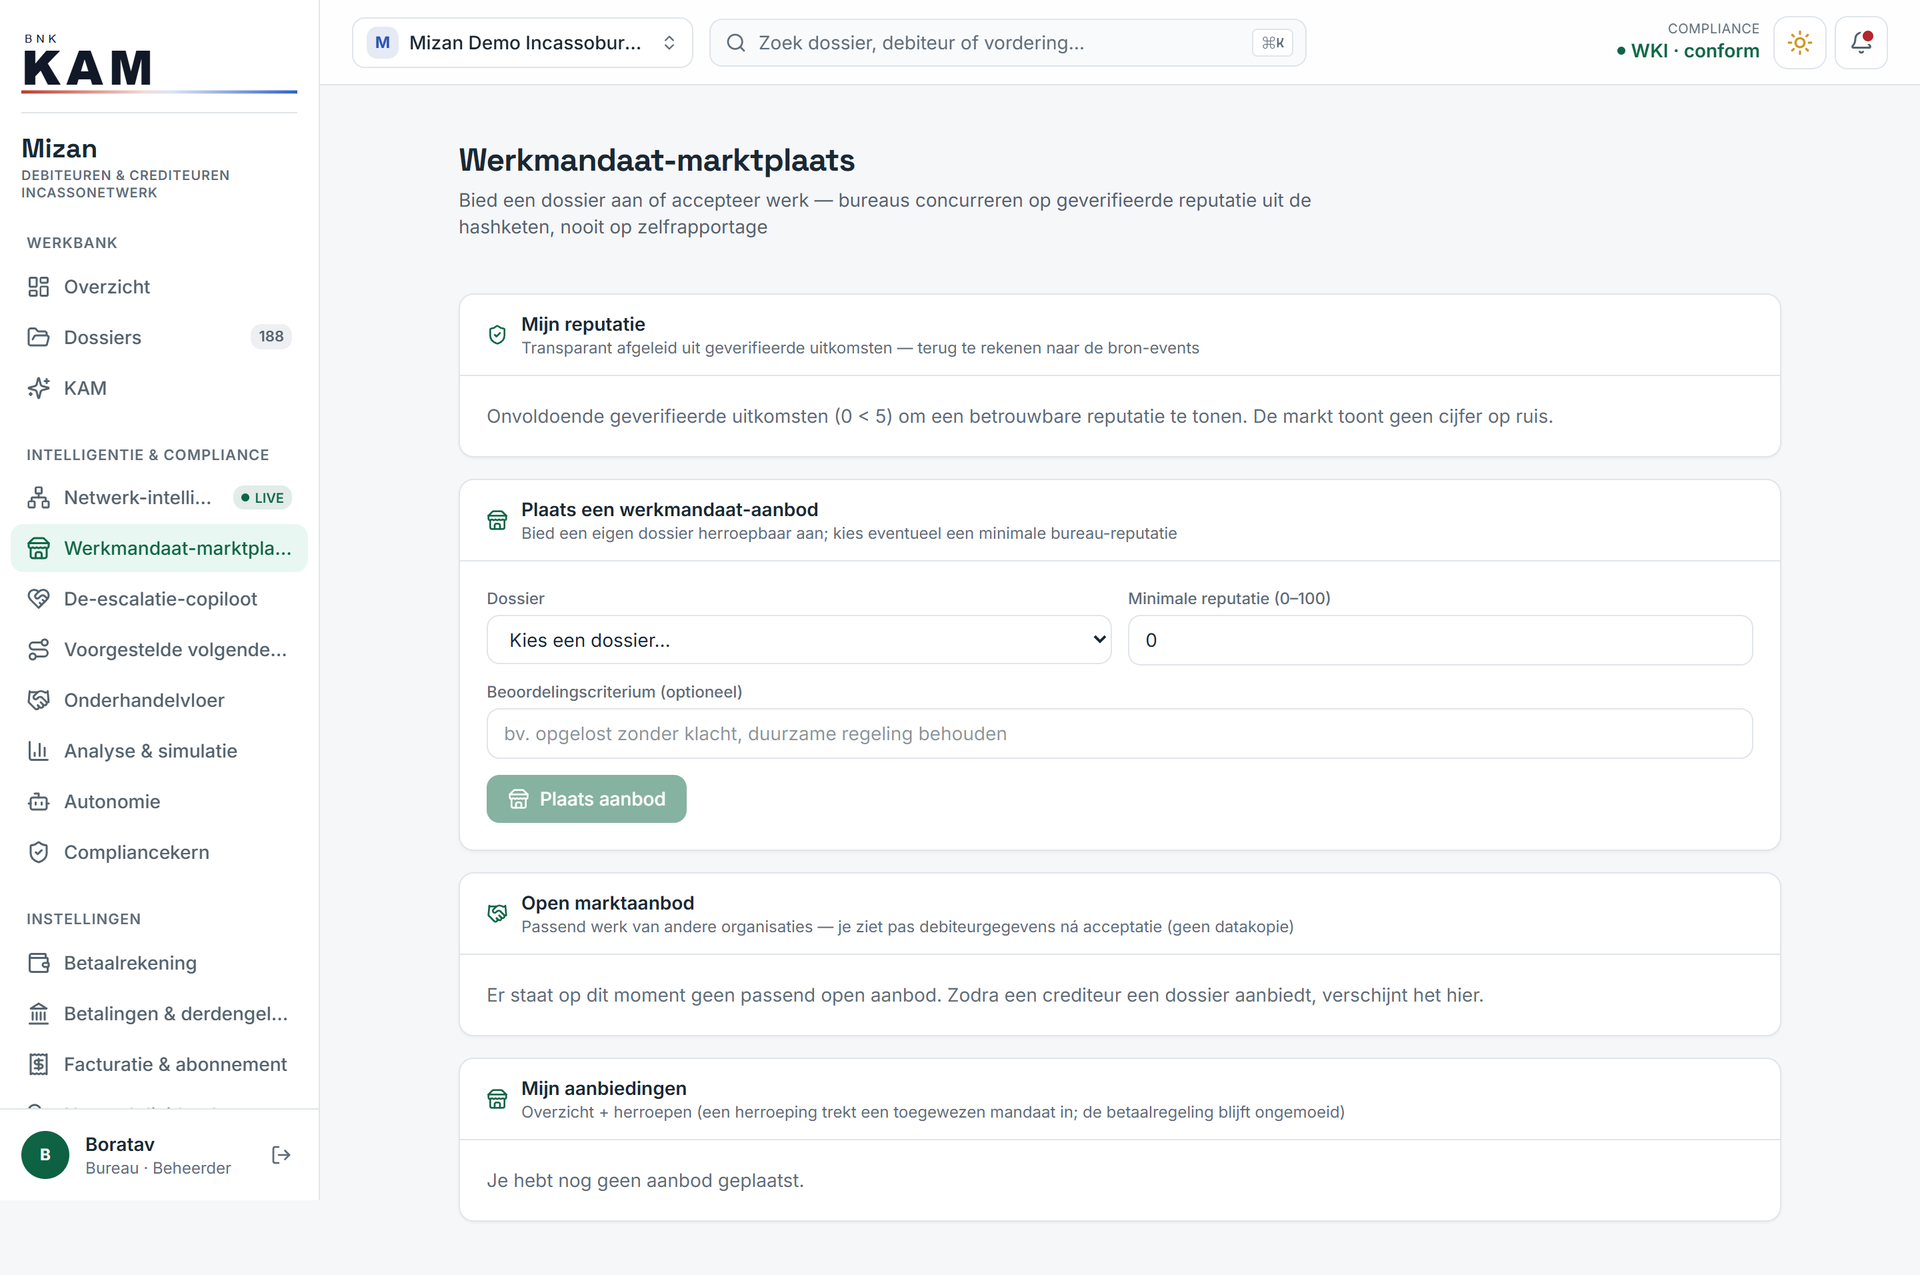The width and height of the screenshot is (1920, 1275).
Task: Open Facturatie & abonnement settings
Action: tap(159, 1064)
